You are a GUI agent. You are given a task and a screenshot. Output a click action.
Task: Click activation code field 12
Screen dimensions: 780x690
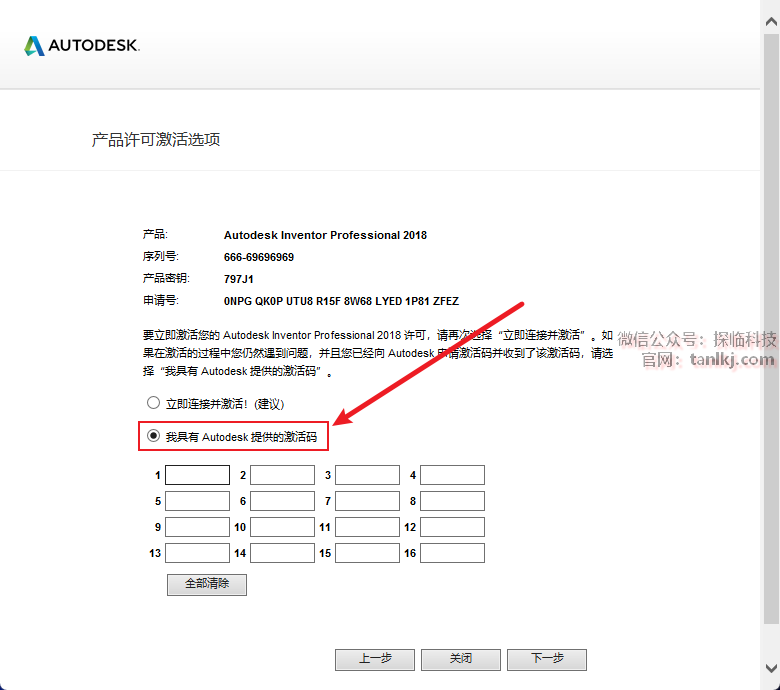click(x=453, y=527)
